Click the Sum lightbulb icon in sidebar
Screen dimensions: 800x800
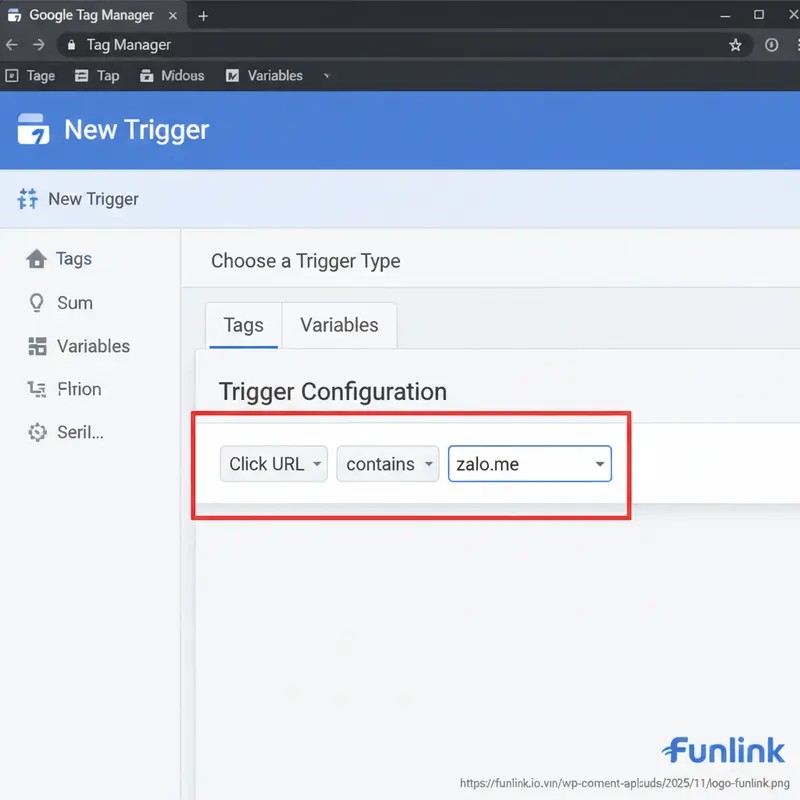click(37, 303)
